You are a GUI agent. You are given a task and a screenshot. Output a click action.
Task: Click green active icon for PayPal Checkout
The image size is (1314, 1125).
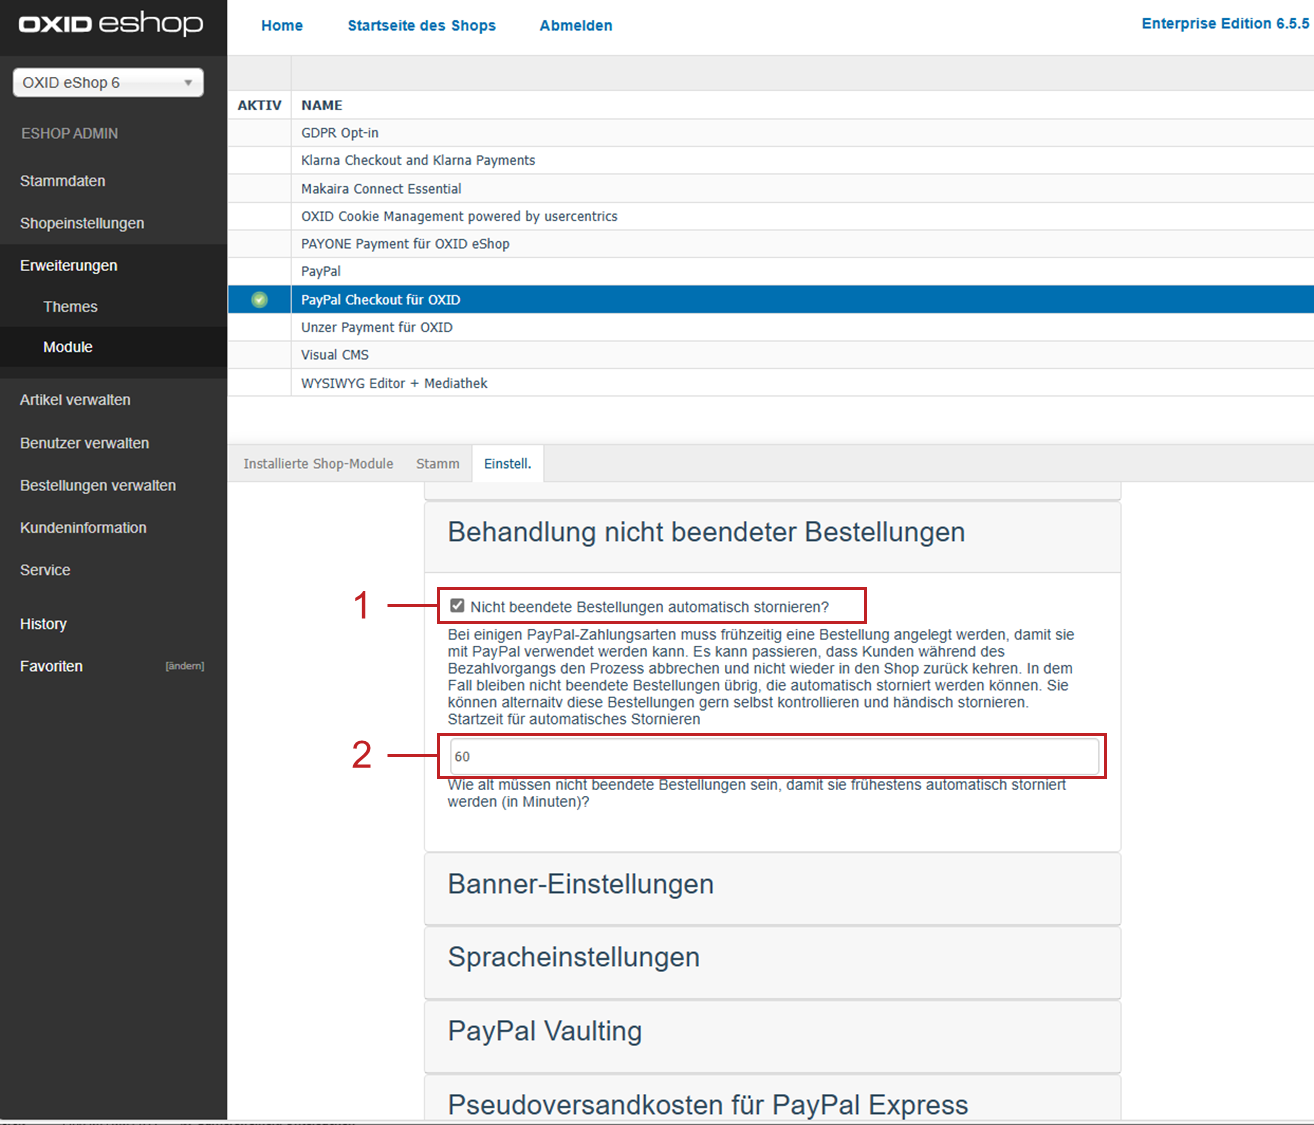tap(259, 300)
